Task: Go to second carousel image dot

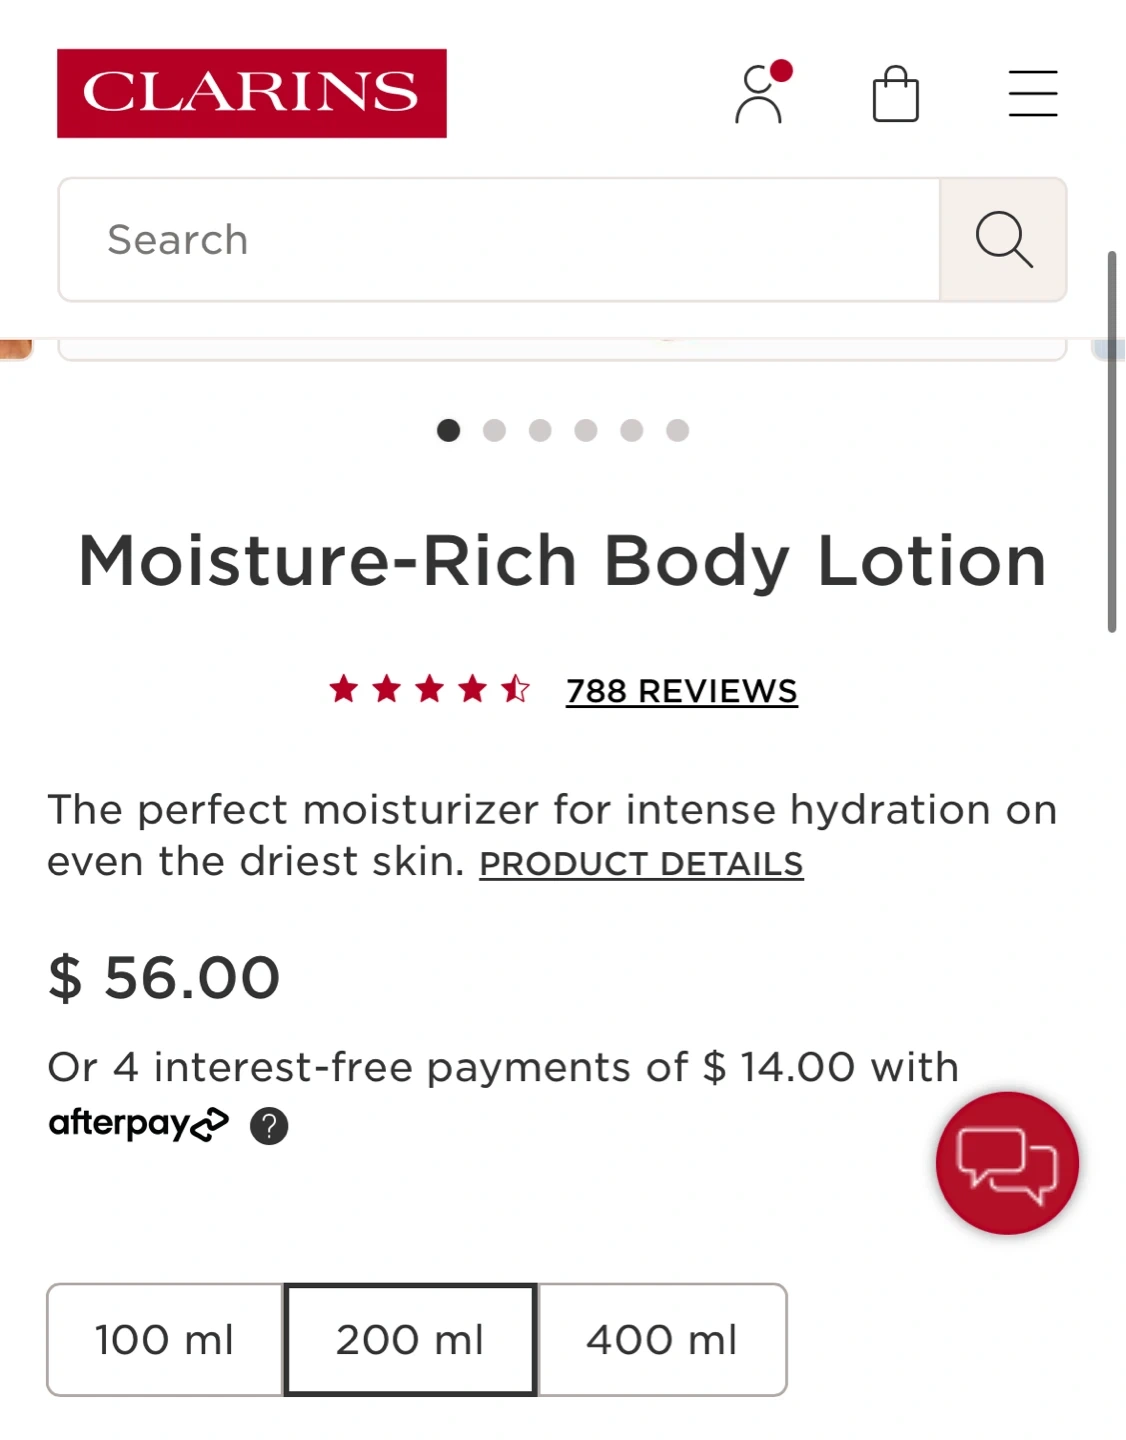Action: [494, 430]
